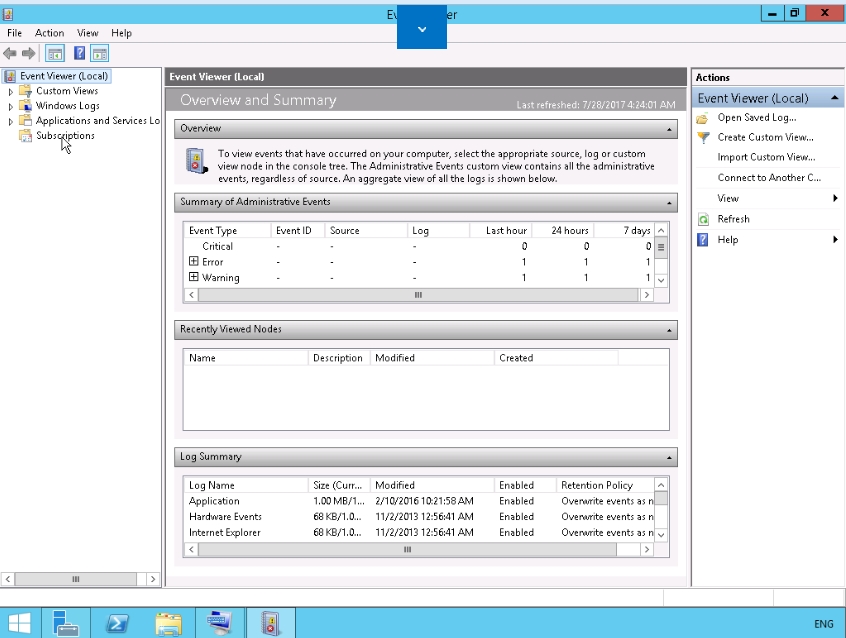846x638 pixels.
Task: Expand the Custom Views tree node
Action: tap(11, 92)
